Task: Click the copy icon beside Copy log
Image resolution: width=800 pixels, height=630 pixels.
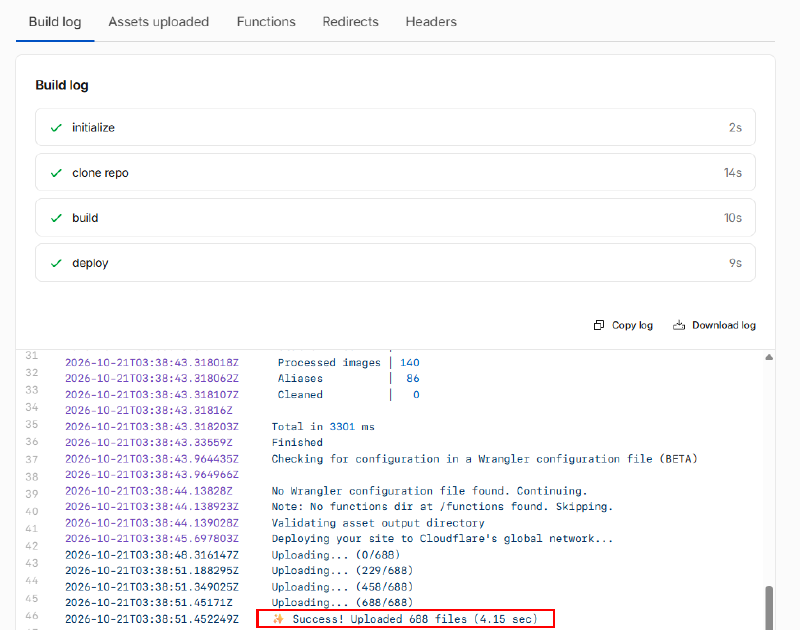Action: [599, 325]
